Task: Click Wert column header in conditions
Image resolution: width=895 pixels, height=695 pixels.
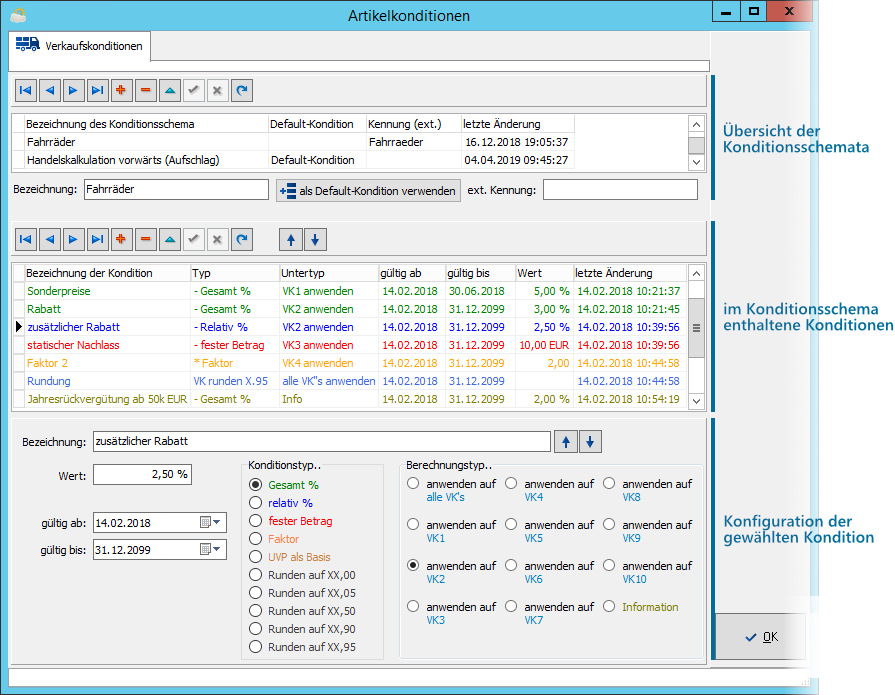Action: point(545,273)
